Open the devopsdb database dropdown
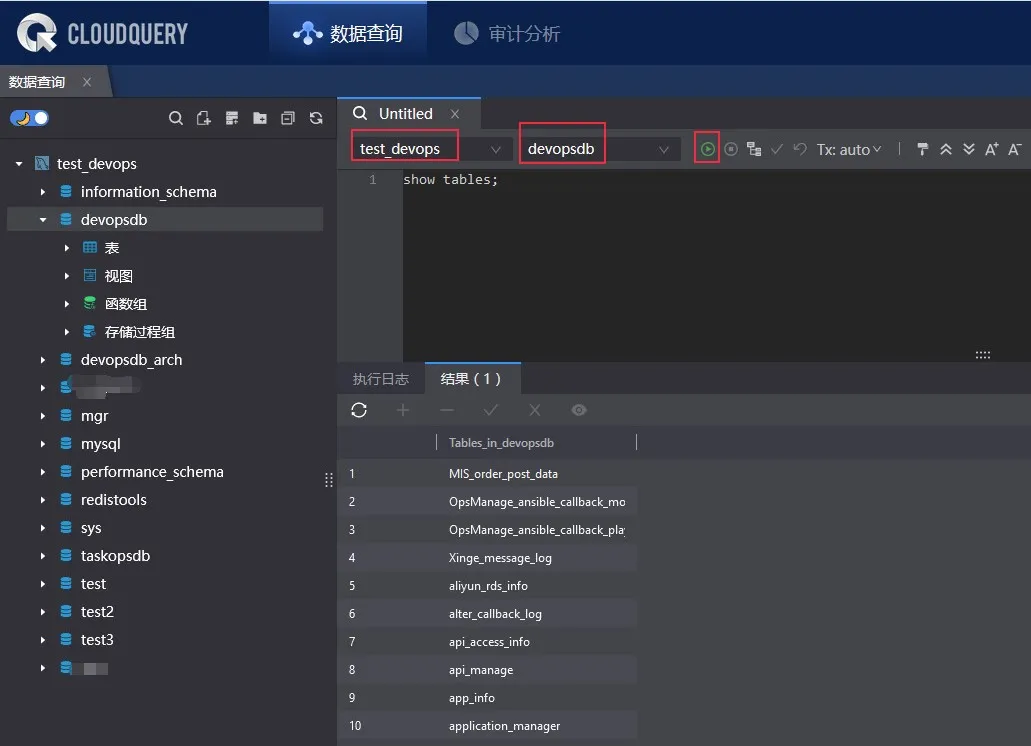The height and width of the screenshot is (746, 1031). coord(598,149)
